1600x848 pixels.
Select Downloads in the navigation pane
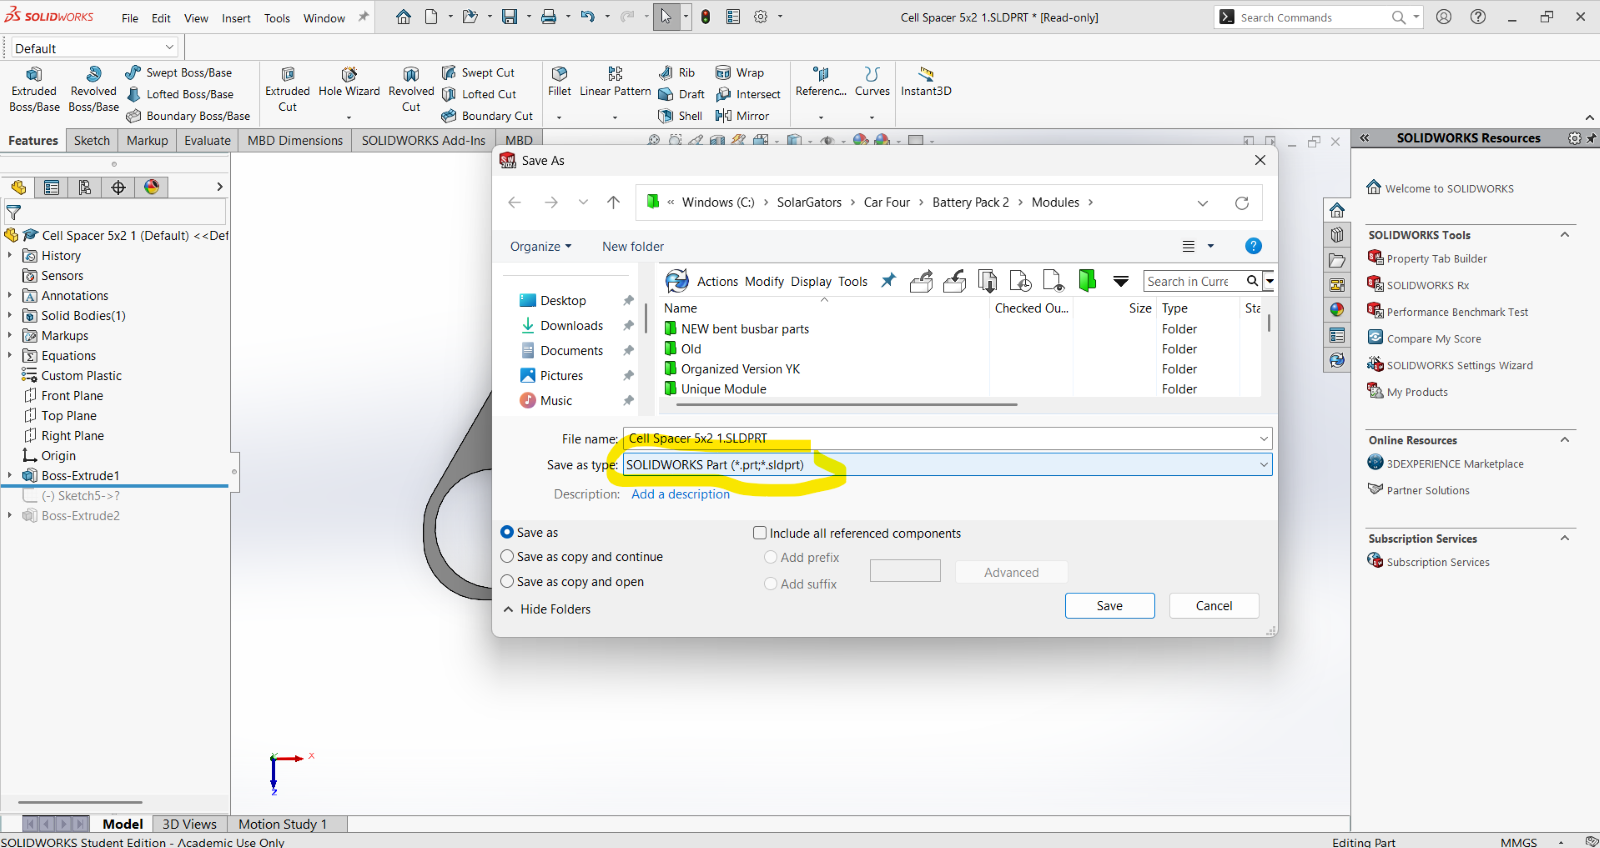point(572,325)
